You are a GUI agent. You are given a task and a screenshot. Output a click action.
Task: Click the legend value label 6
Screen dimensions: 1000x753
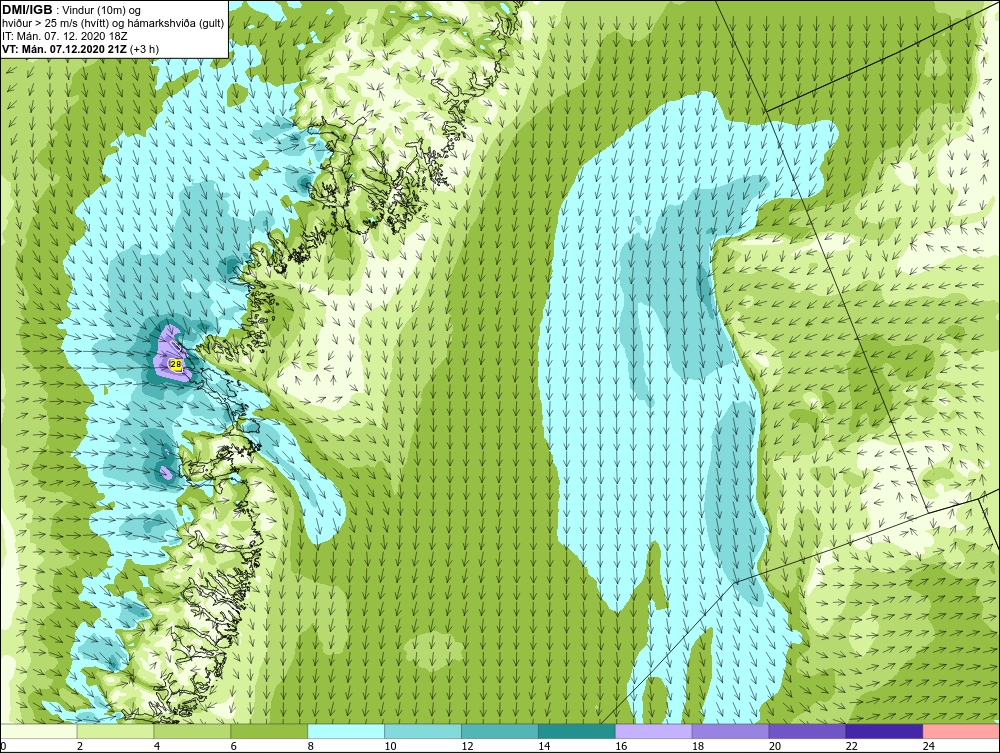233,746
